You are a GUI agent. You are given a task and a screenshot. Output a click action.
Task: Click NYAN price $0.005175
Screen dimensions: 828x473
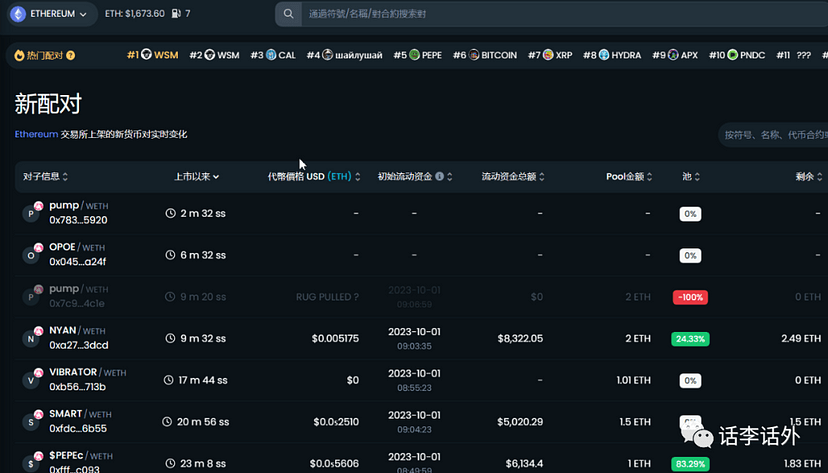pos(335,338)
